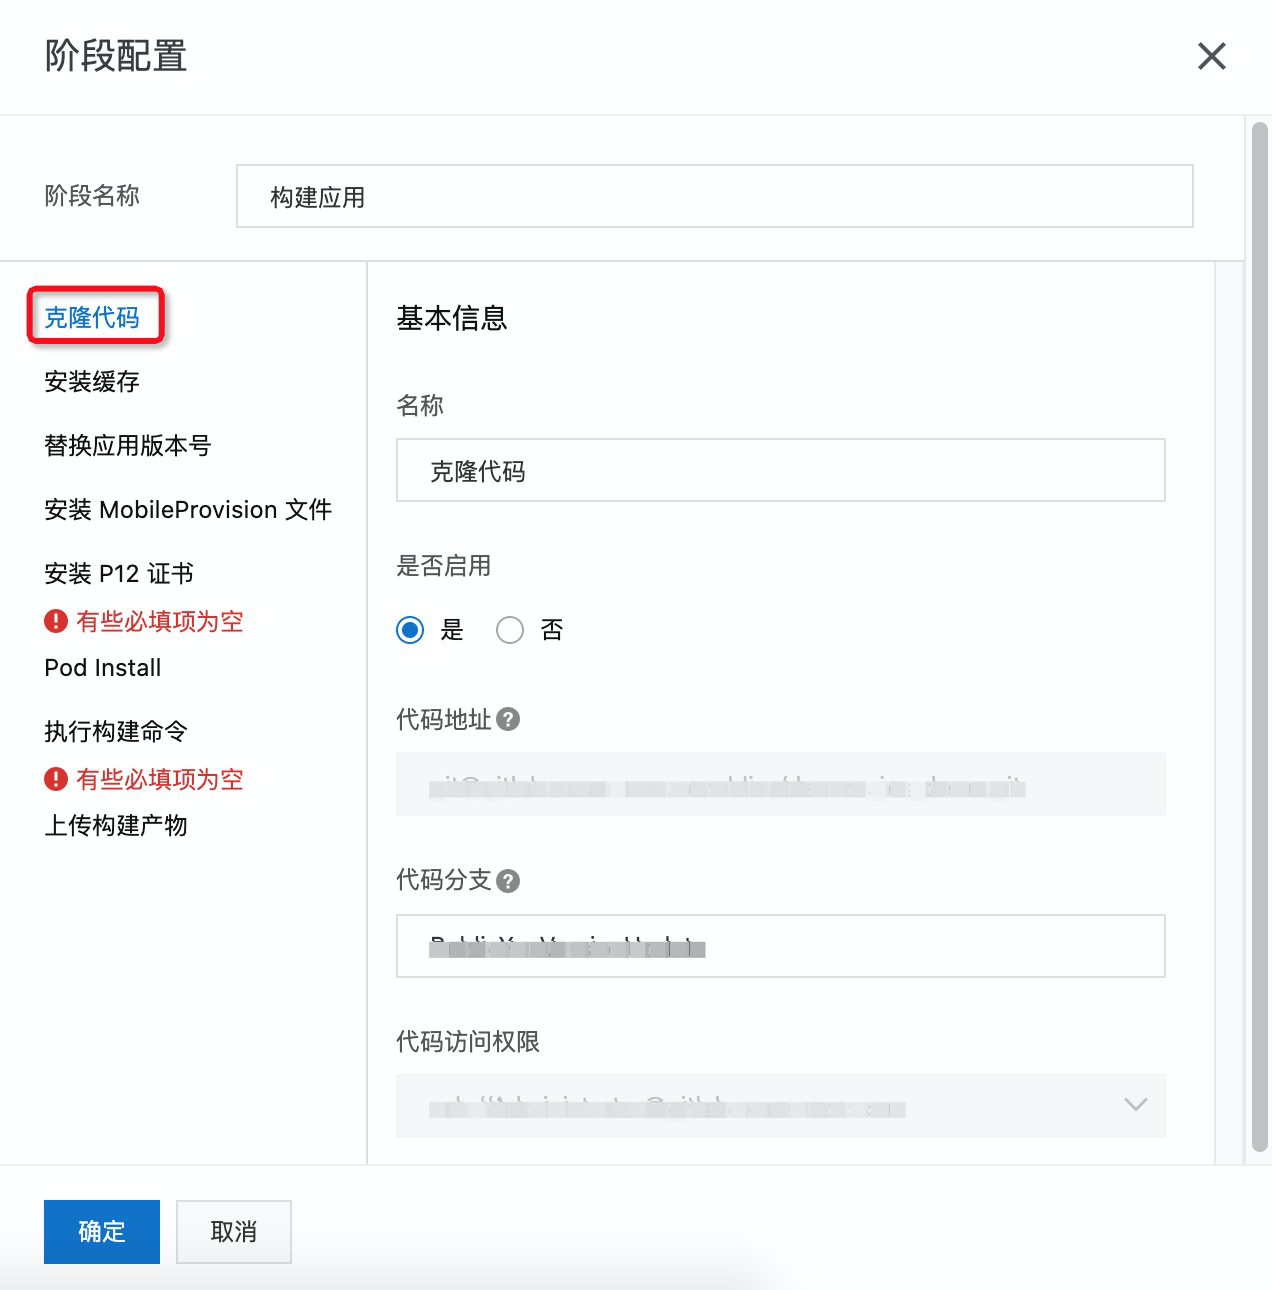Click the 基本信息 heading

pos(452,318)
